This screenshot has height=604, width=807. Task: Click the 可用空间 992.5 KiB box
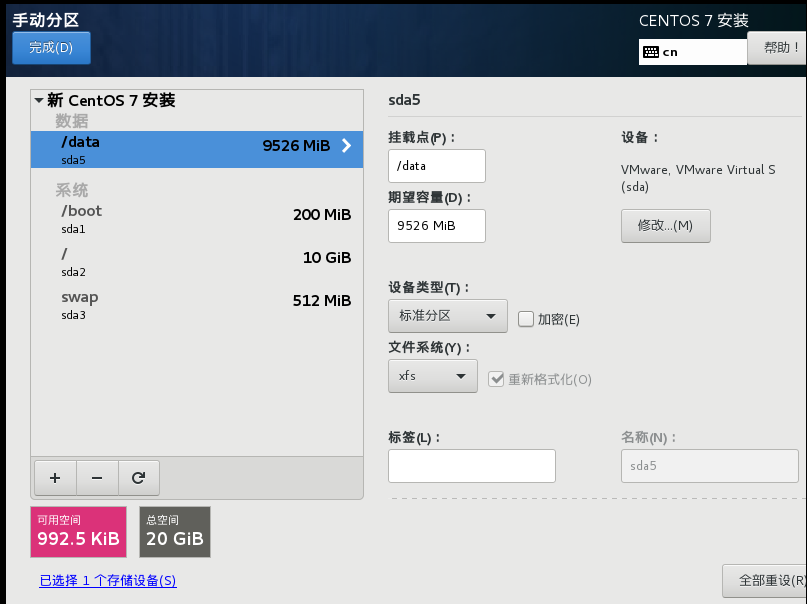79,532
